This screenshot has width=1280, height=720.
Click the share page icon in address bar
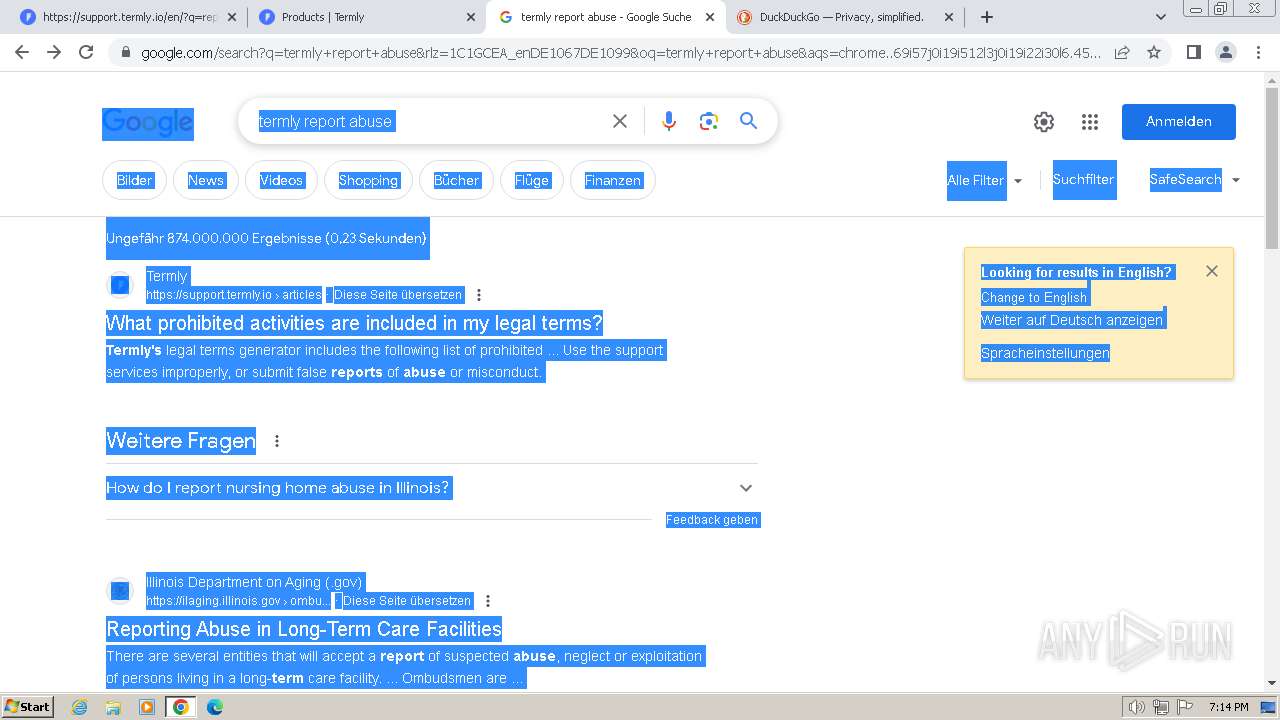(x=1122, y=52)
